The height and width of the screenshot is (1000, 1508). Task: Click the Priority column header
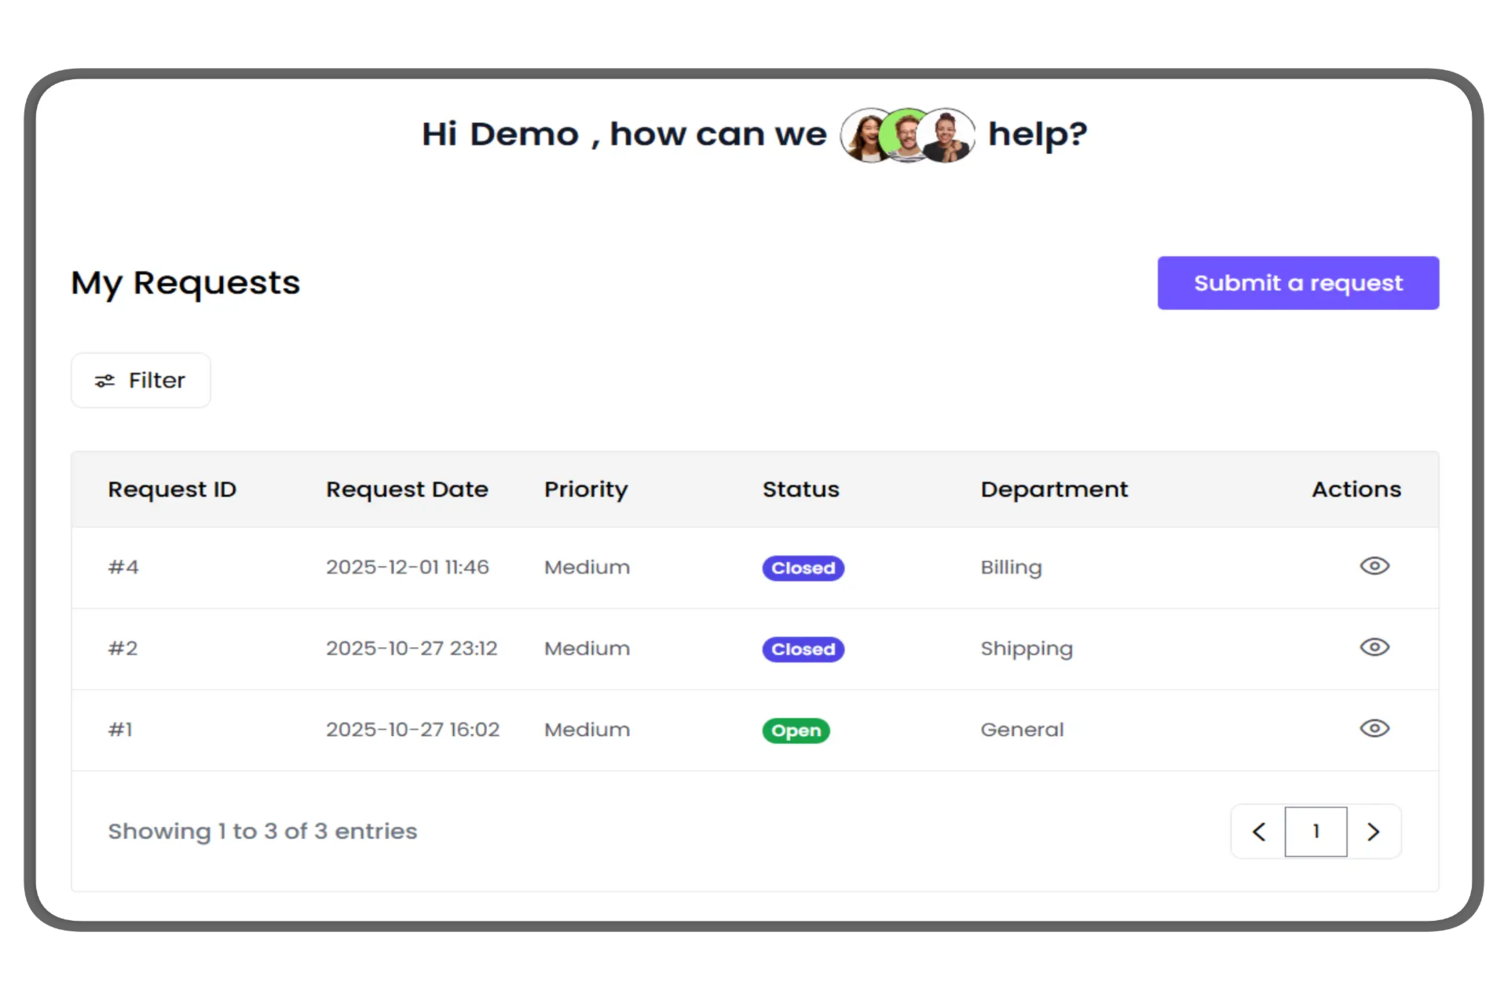[586, 489]
